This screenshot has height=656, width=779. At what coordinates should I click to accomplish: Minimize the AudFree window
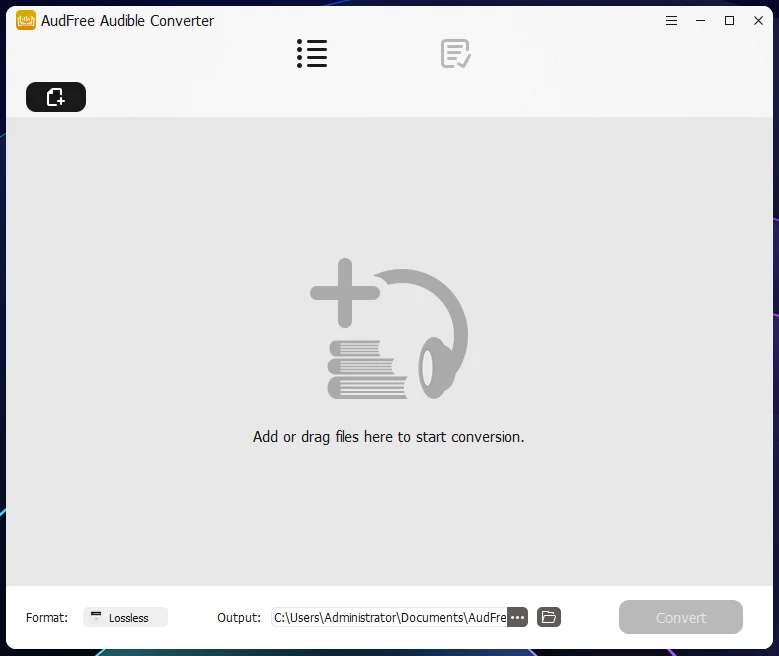pos(701,20)
